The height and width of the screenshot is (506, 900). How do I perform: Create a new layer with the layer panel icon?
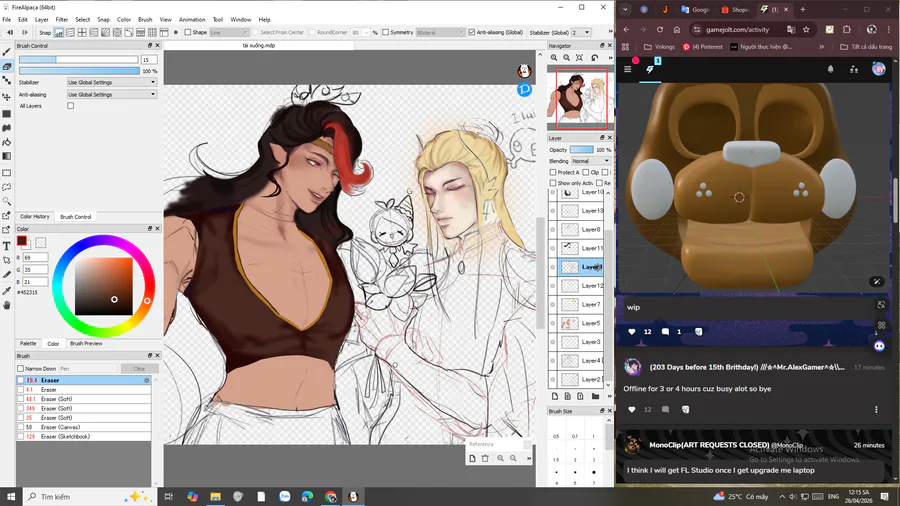pyautogui.click(x=554, y=396)
